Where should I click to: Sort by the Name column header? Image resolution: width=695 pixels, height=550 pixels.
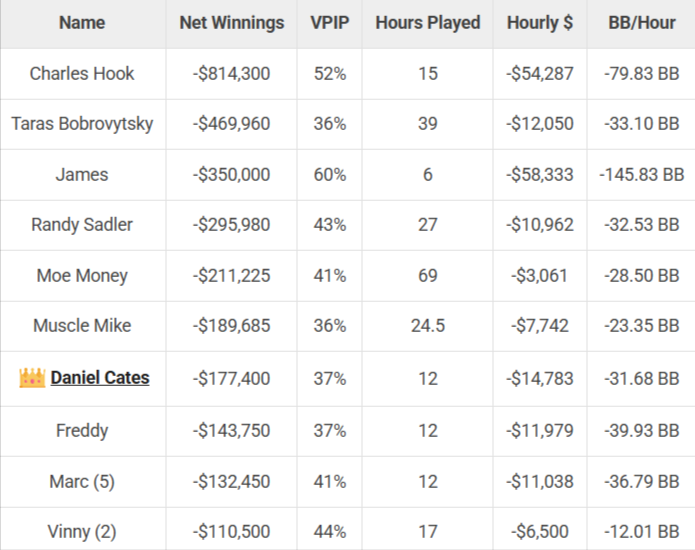click(82, 23)
